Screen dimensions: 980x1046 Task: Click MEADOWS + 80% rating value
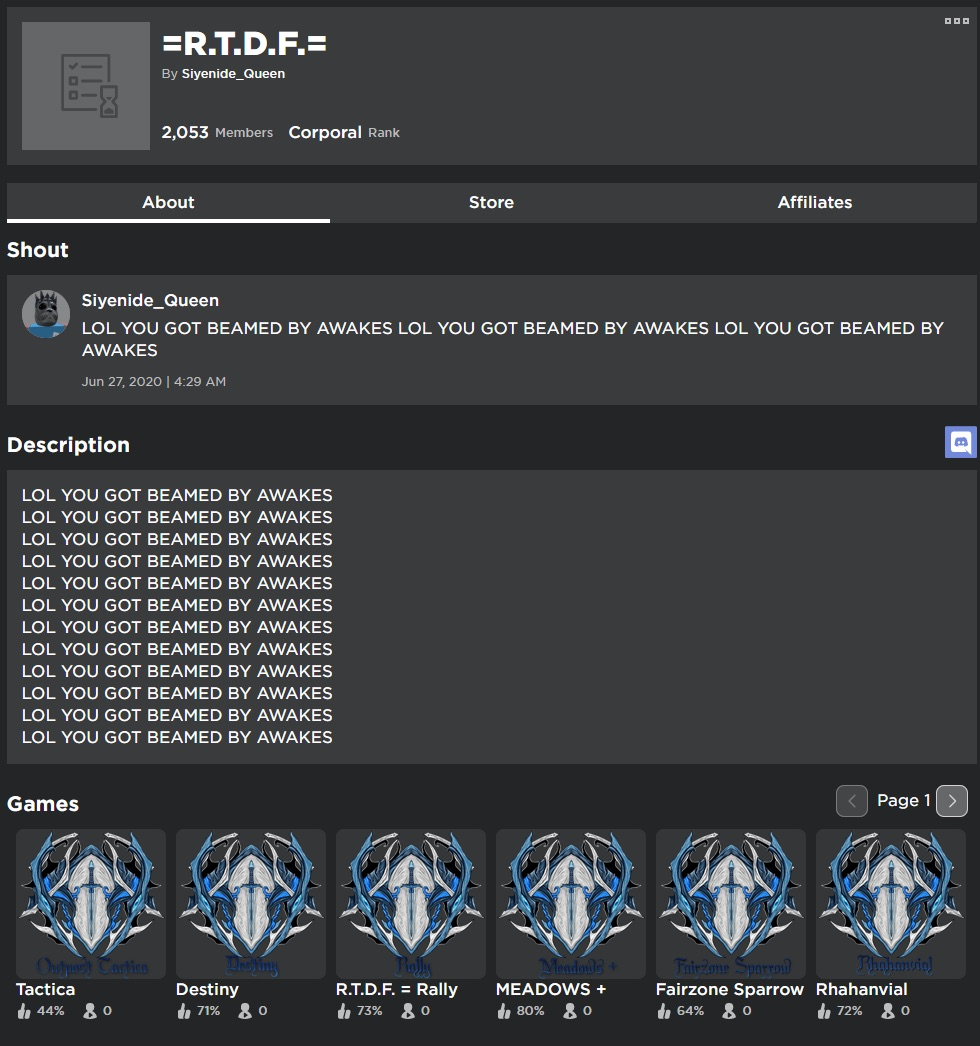pos(530,1011)
